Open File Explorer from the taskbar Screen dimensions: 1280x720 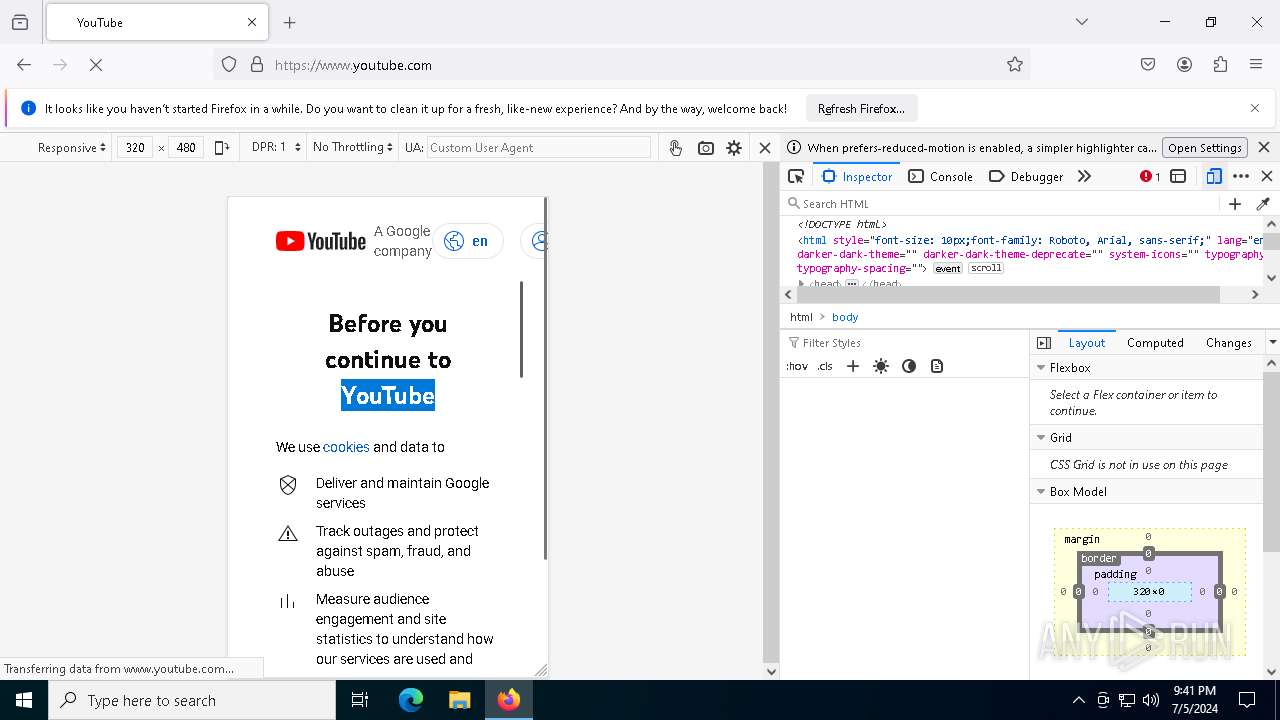point(459,700)
